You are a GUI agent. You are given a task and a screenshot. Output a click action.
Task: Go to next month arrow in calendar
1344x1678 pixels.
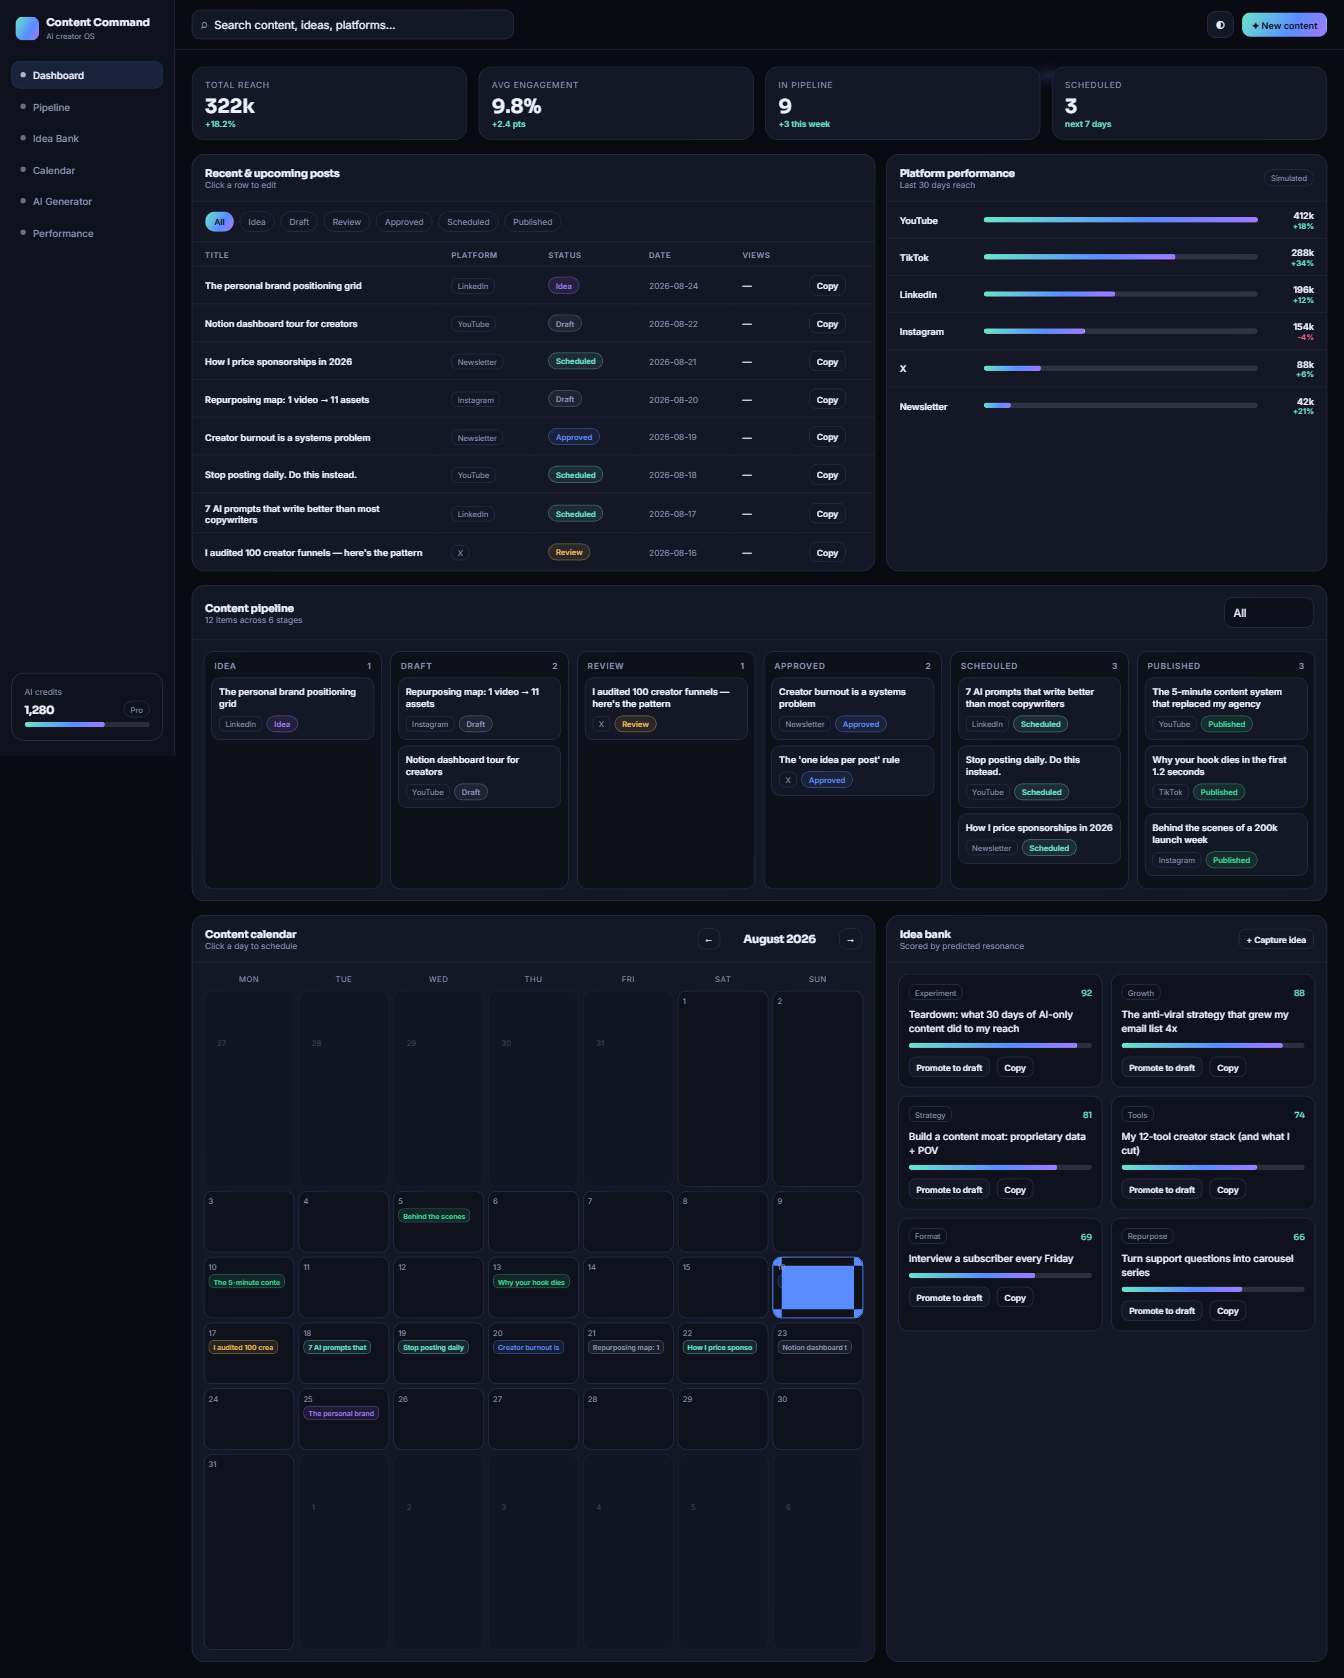point(851,939)
